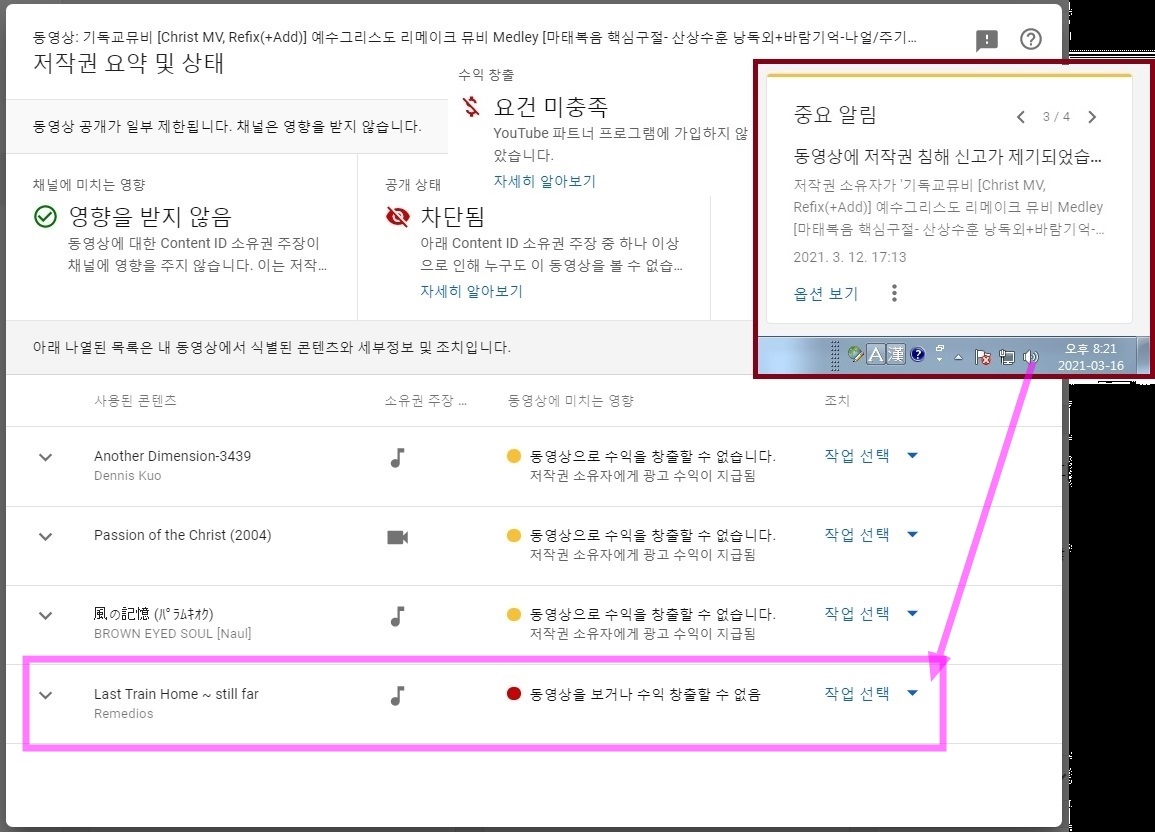Click the 중요 알림 notification heading
This screenshot has height=832, width=1155.
coord(835,115)
